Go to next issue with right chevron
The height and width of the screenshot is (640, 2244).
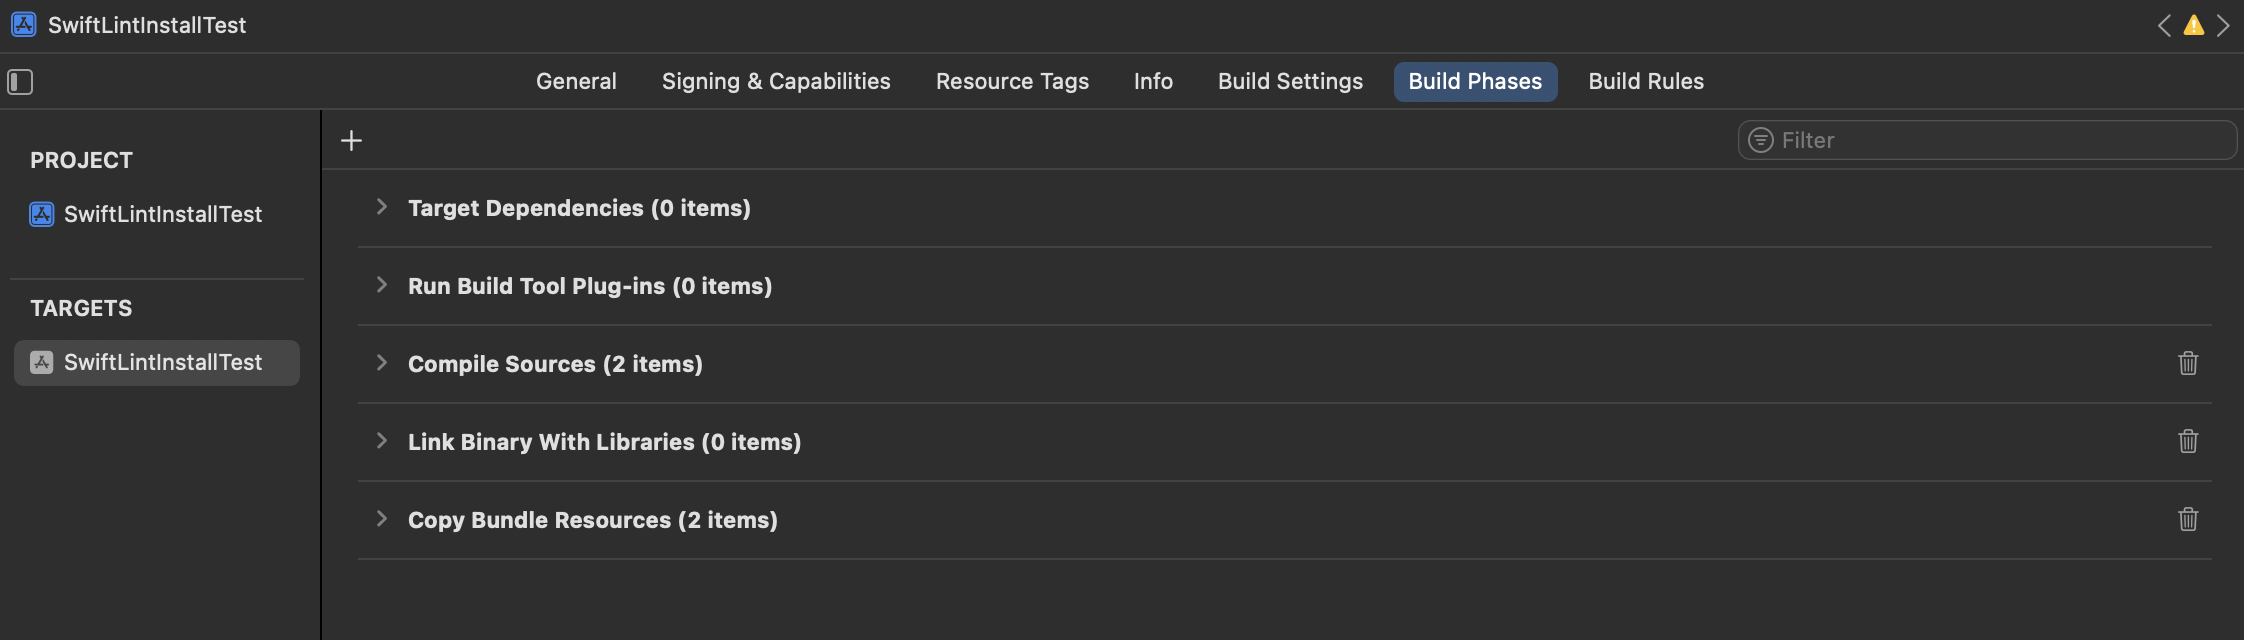[x=2223, y=26]
